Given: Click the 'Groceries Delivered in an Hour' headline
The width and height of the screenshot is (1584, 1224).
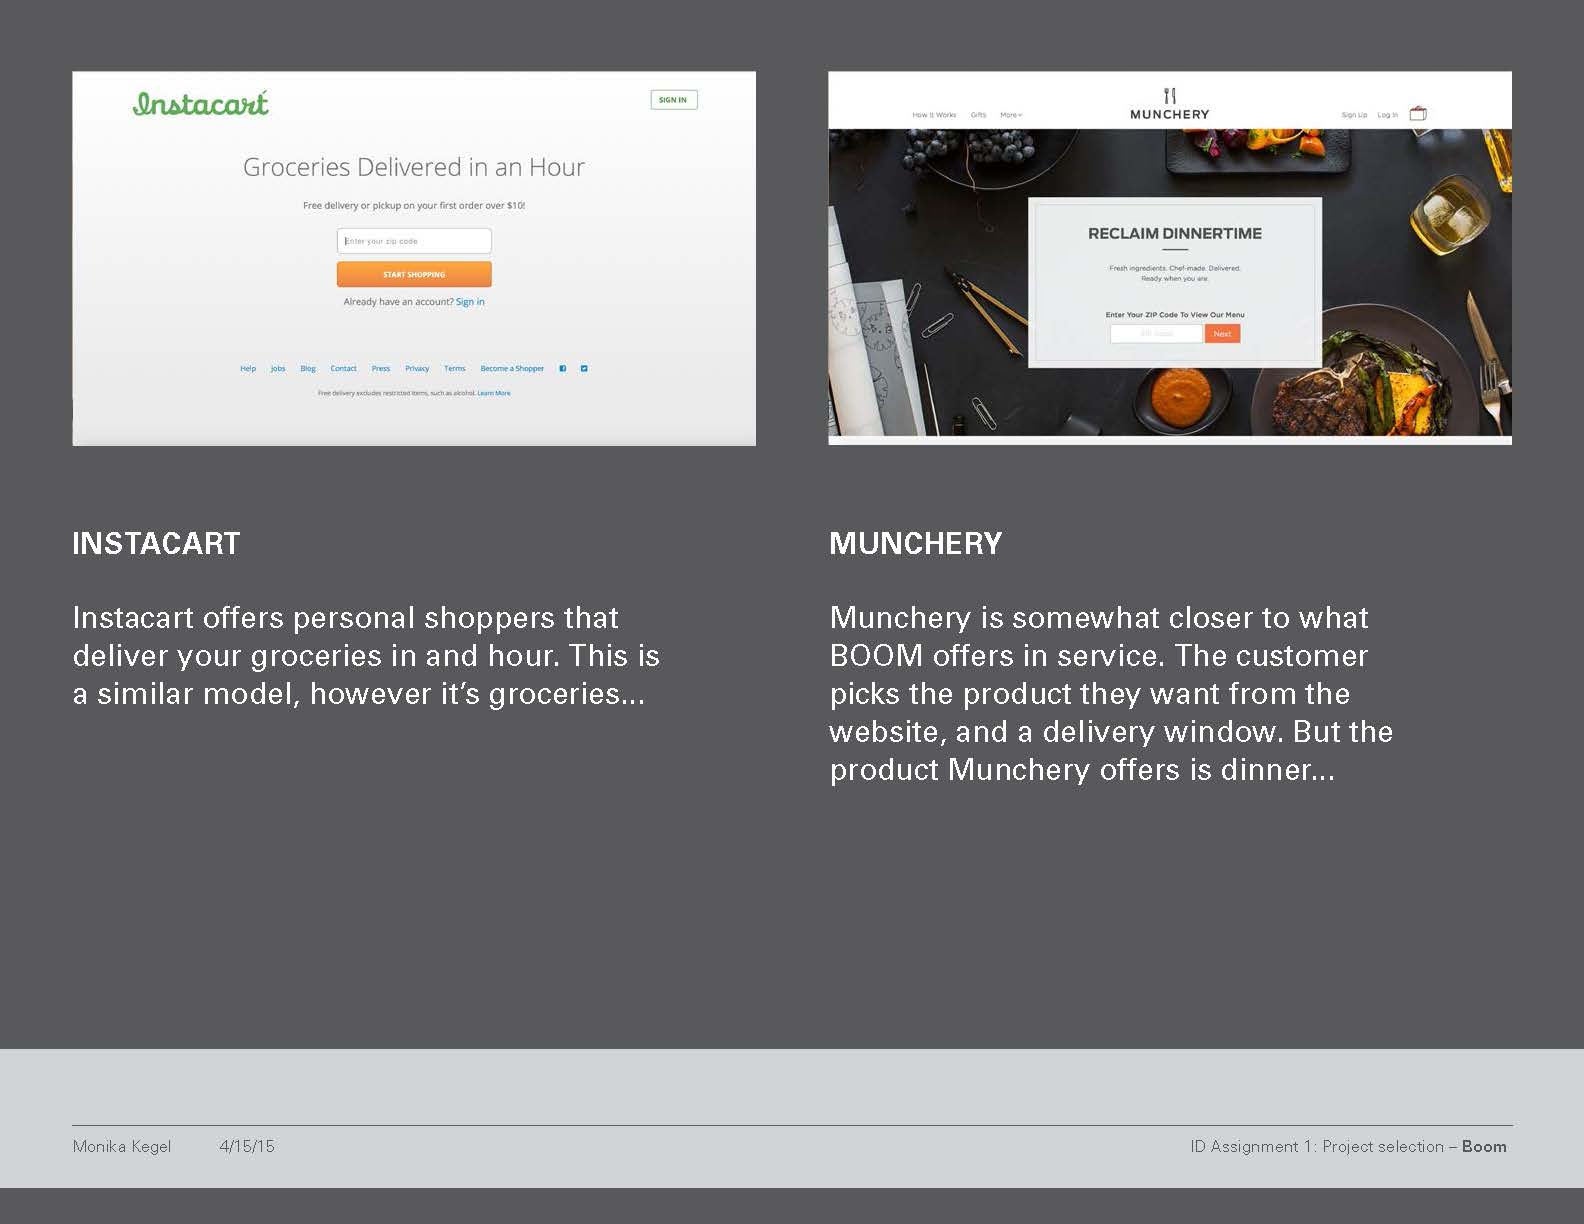Looking at the screenshot, I should [414, 167].
